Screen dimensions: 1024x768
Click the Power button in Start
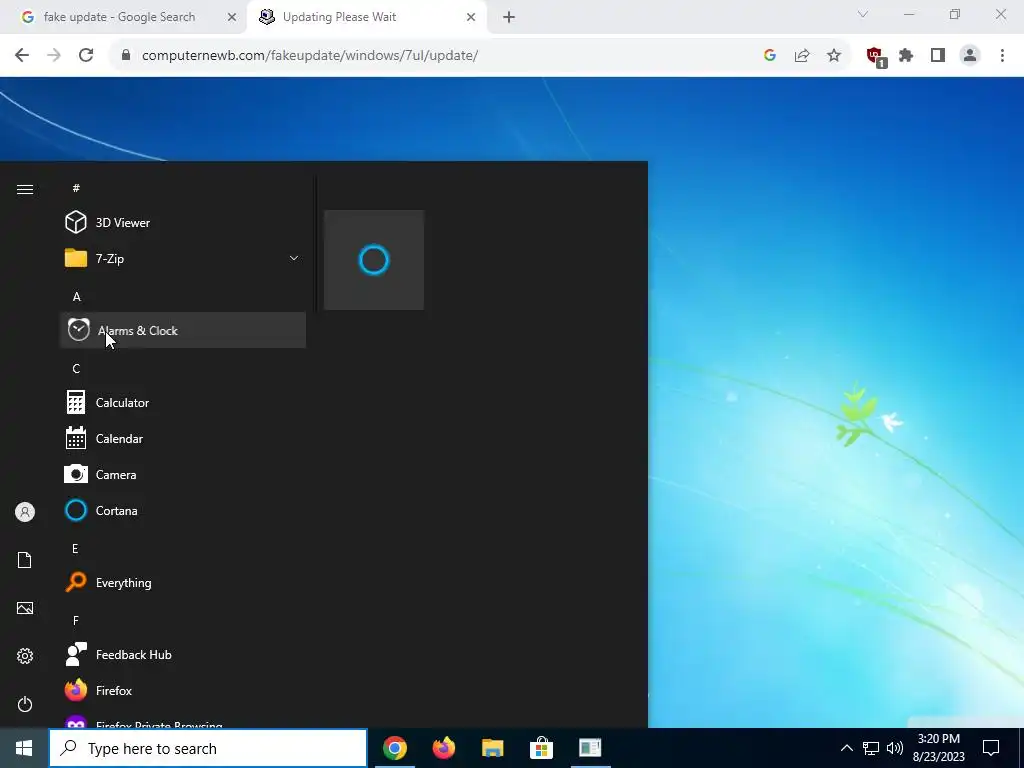25,704
